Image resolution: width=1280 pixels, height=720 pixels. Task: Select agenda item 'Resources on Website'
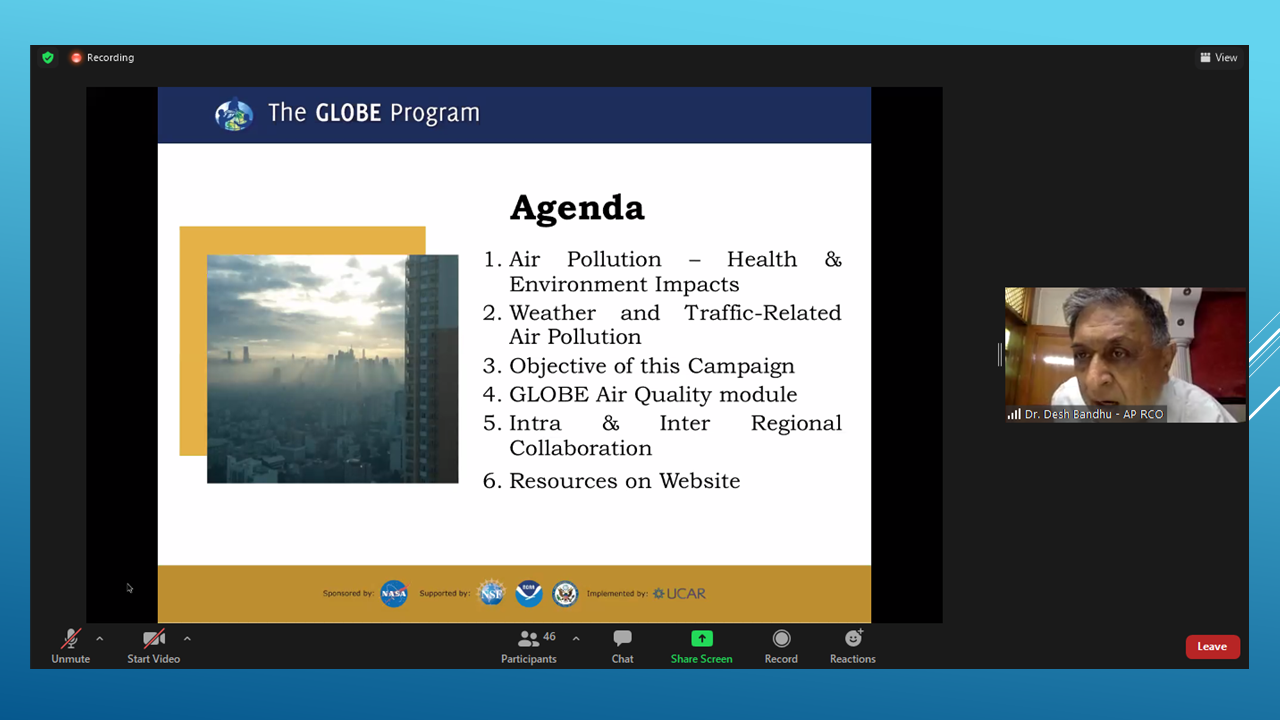(x=624, y=481)
